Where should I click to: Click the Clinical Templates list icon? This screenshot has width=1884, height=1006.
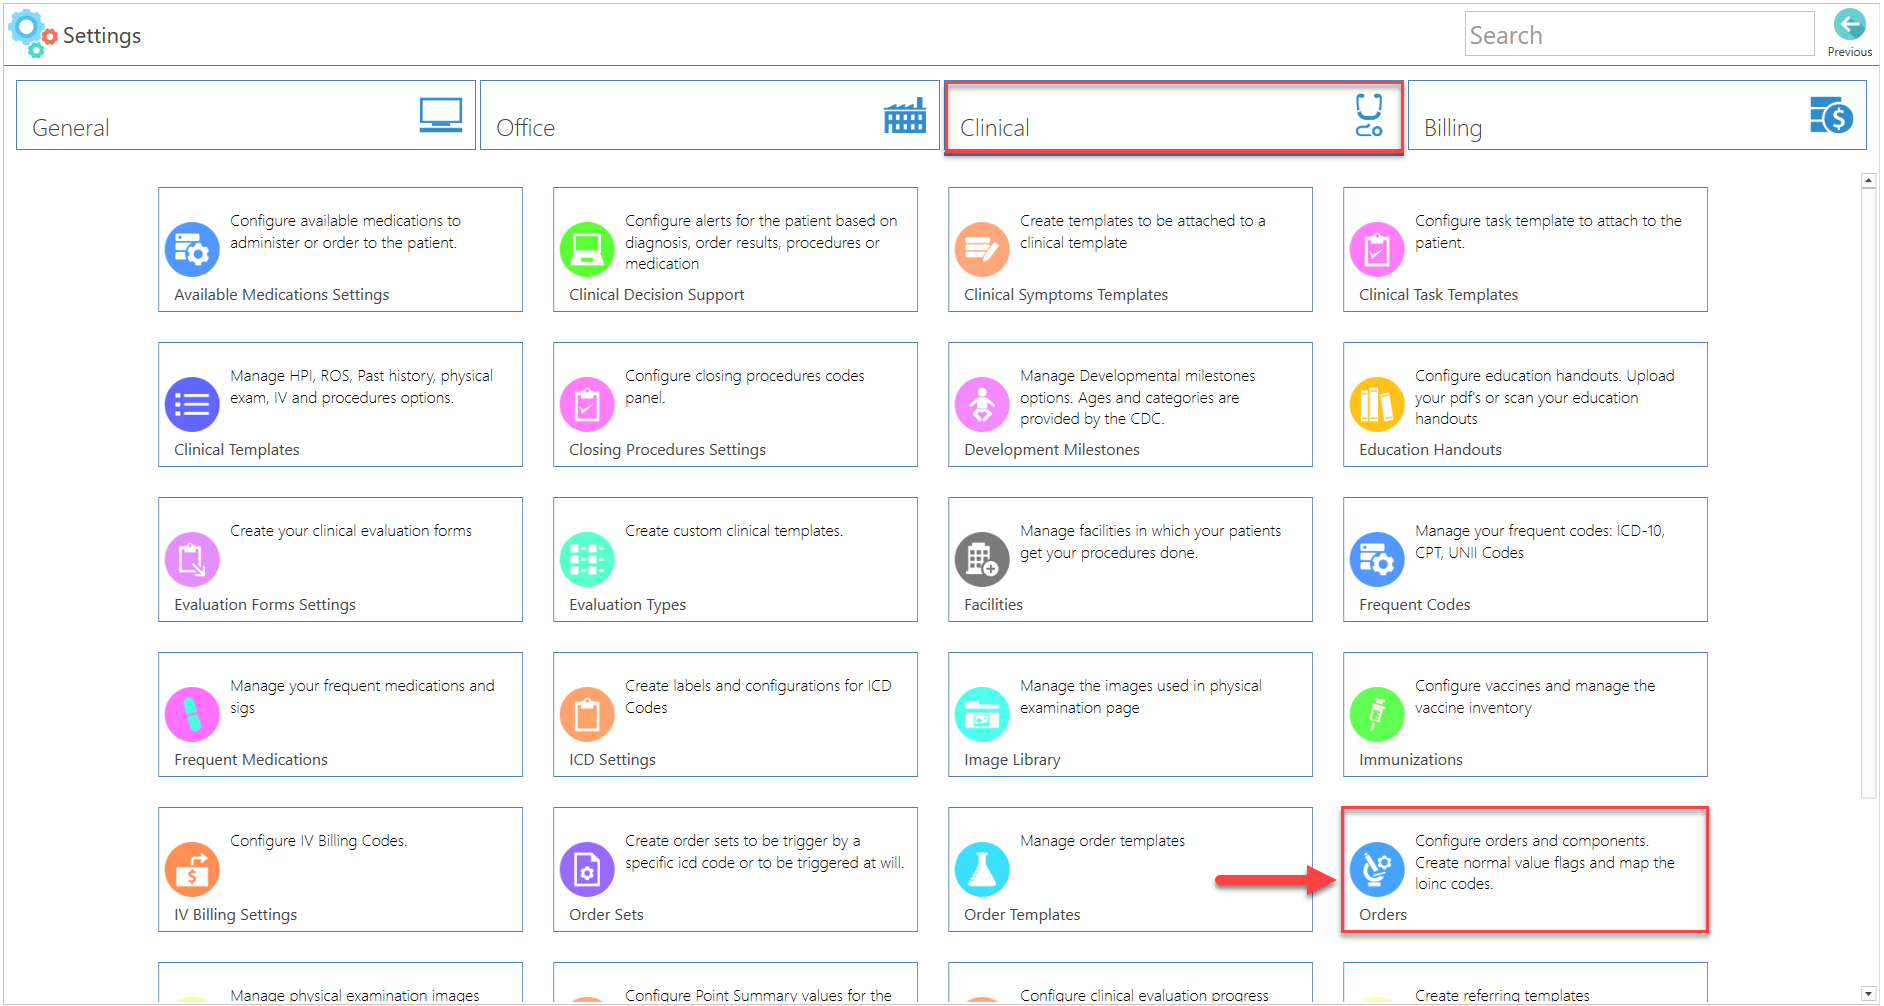(x=192, y=404)
